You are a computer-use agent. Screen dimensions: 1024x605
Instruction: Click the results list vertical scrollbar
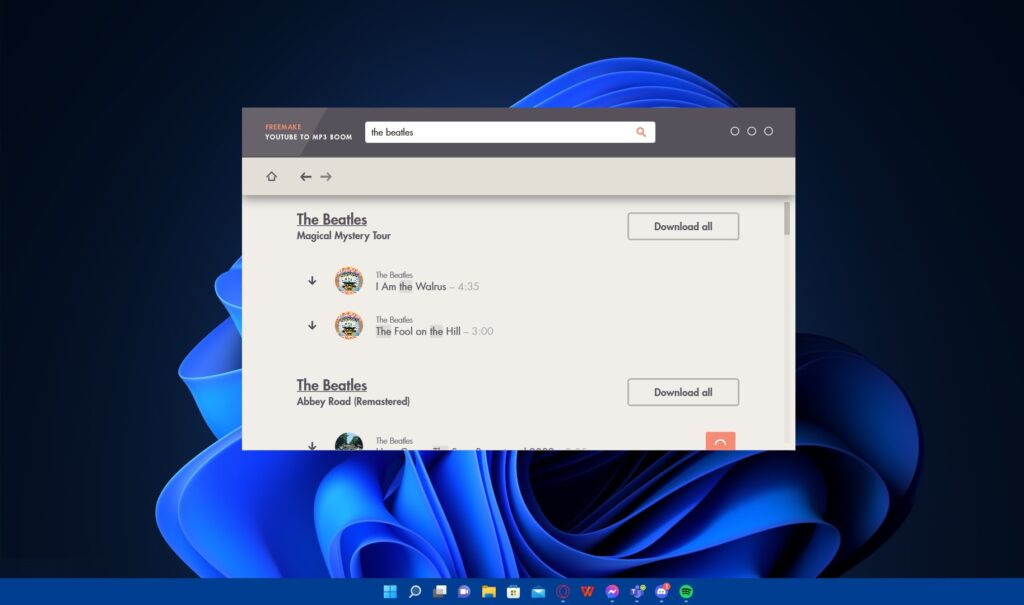point(787,218)
